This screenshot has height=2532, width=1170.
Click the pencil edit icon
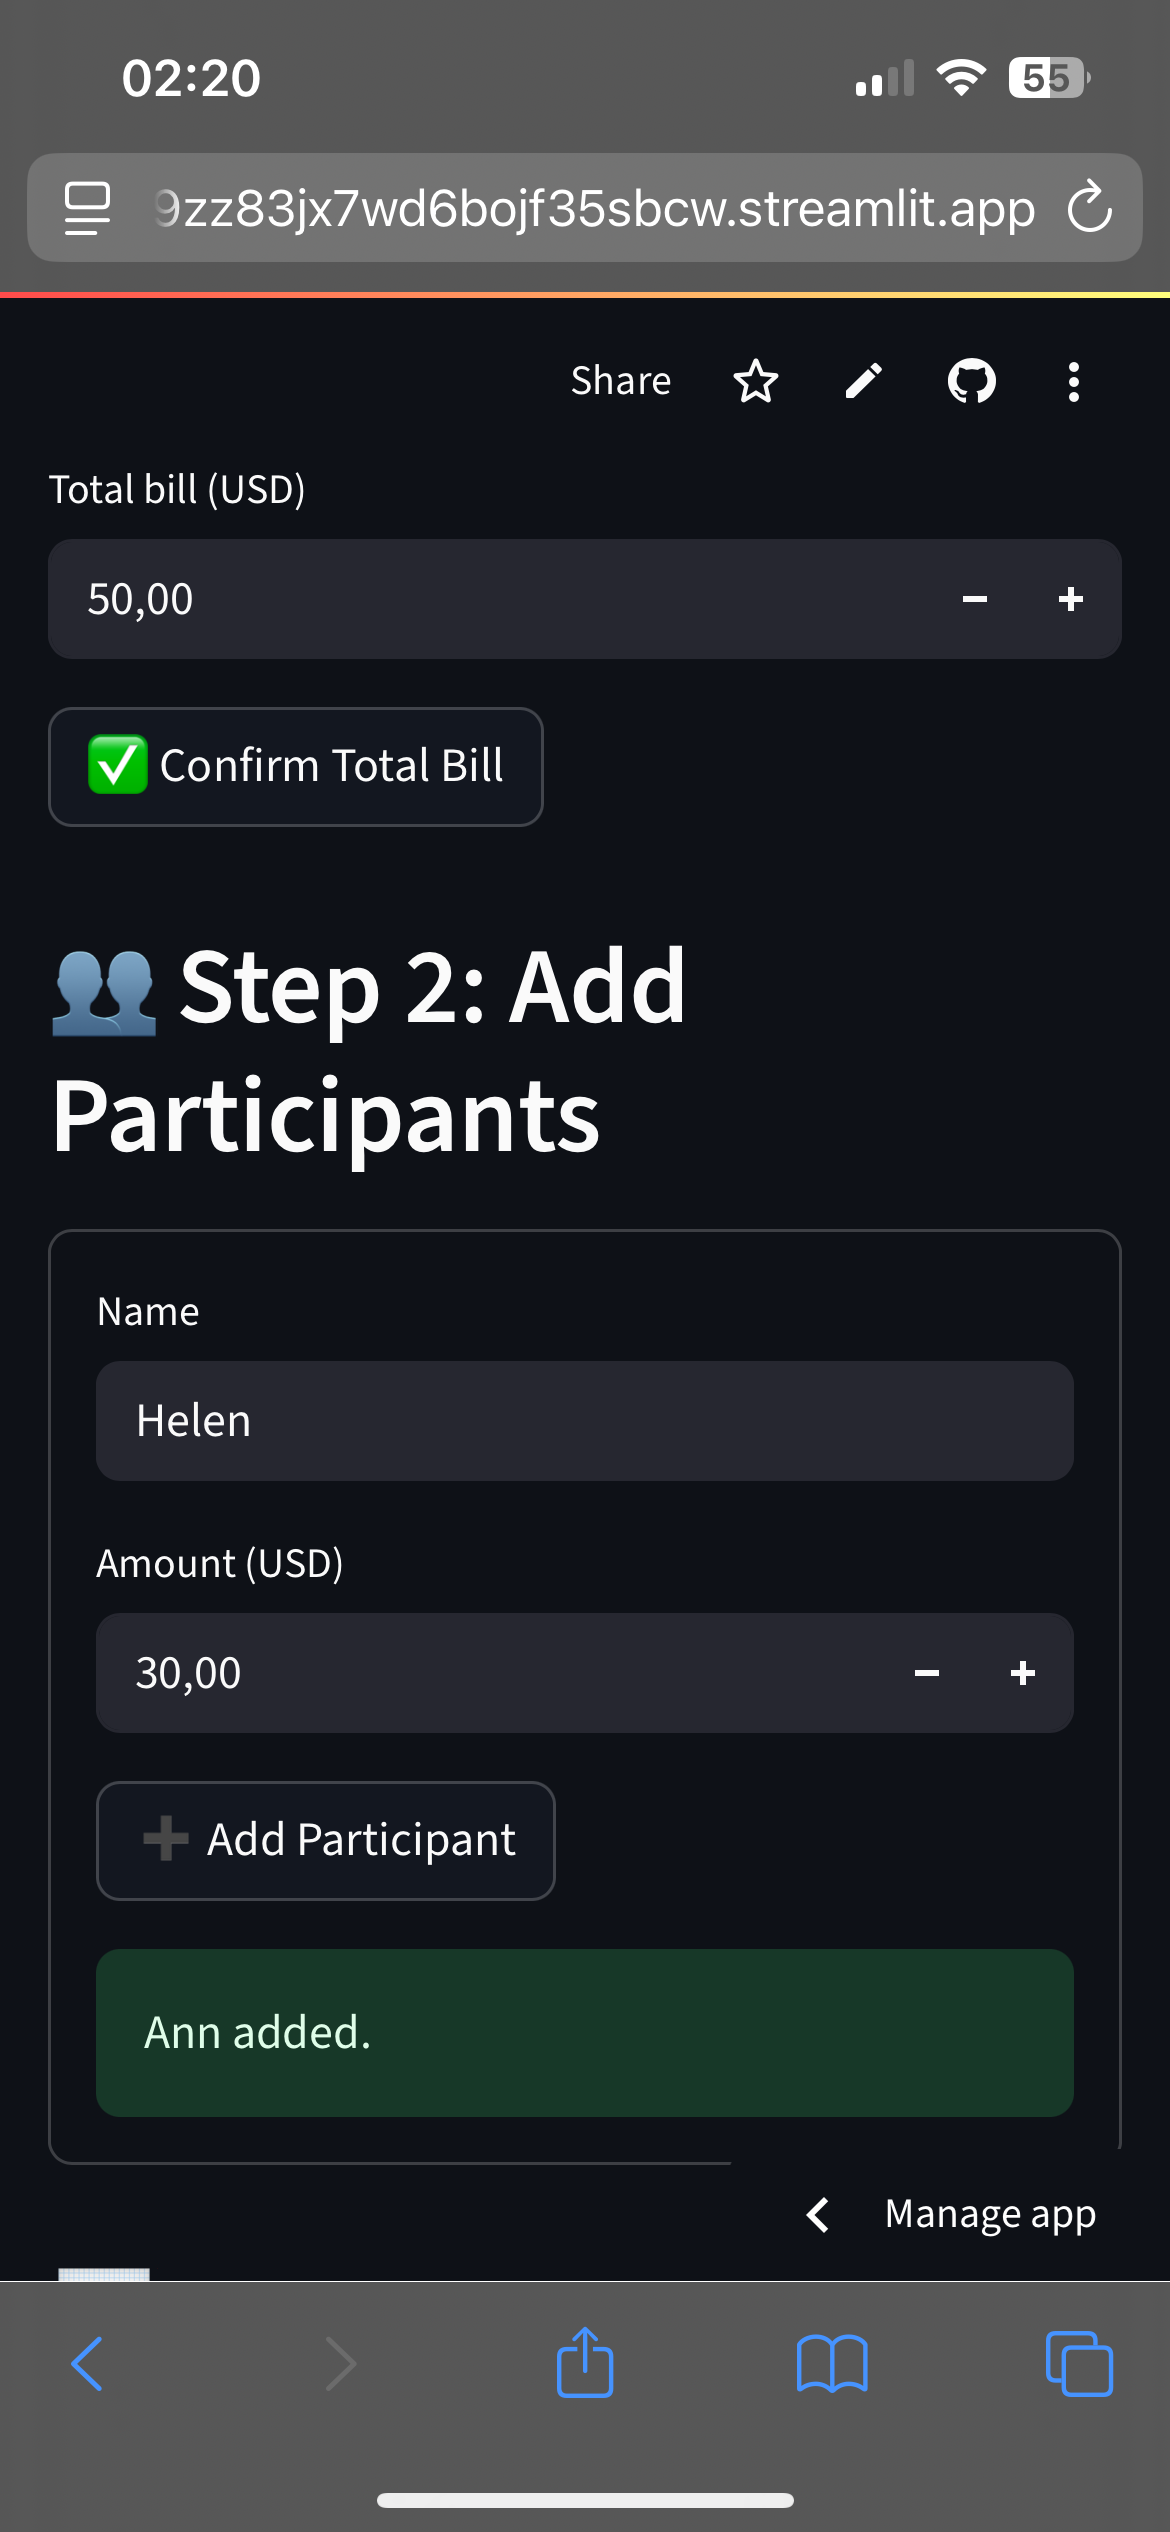[x=864, y=381]
